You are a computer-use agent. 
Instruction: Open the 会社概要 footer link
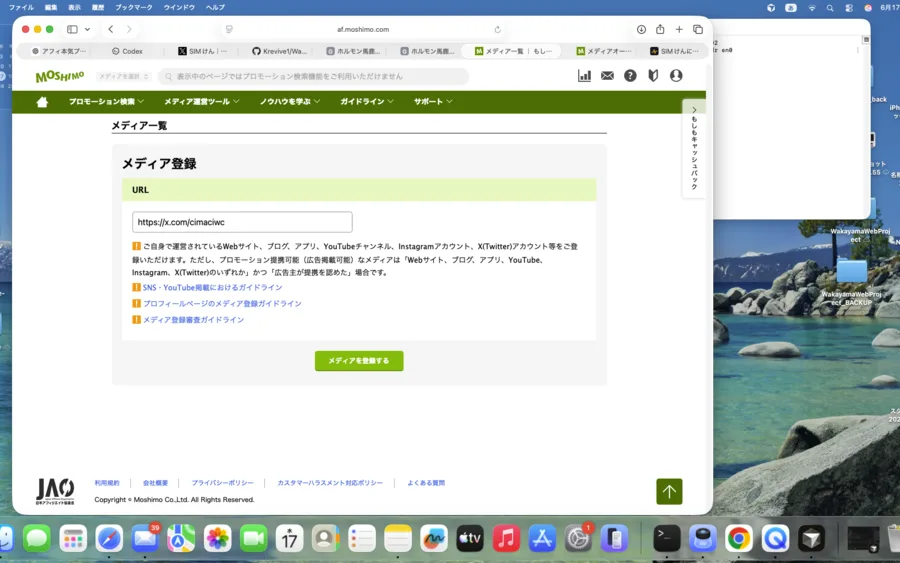pyautogui.click(x=156, y=483)
